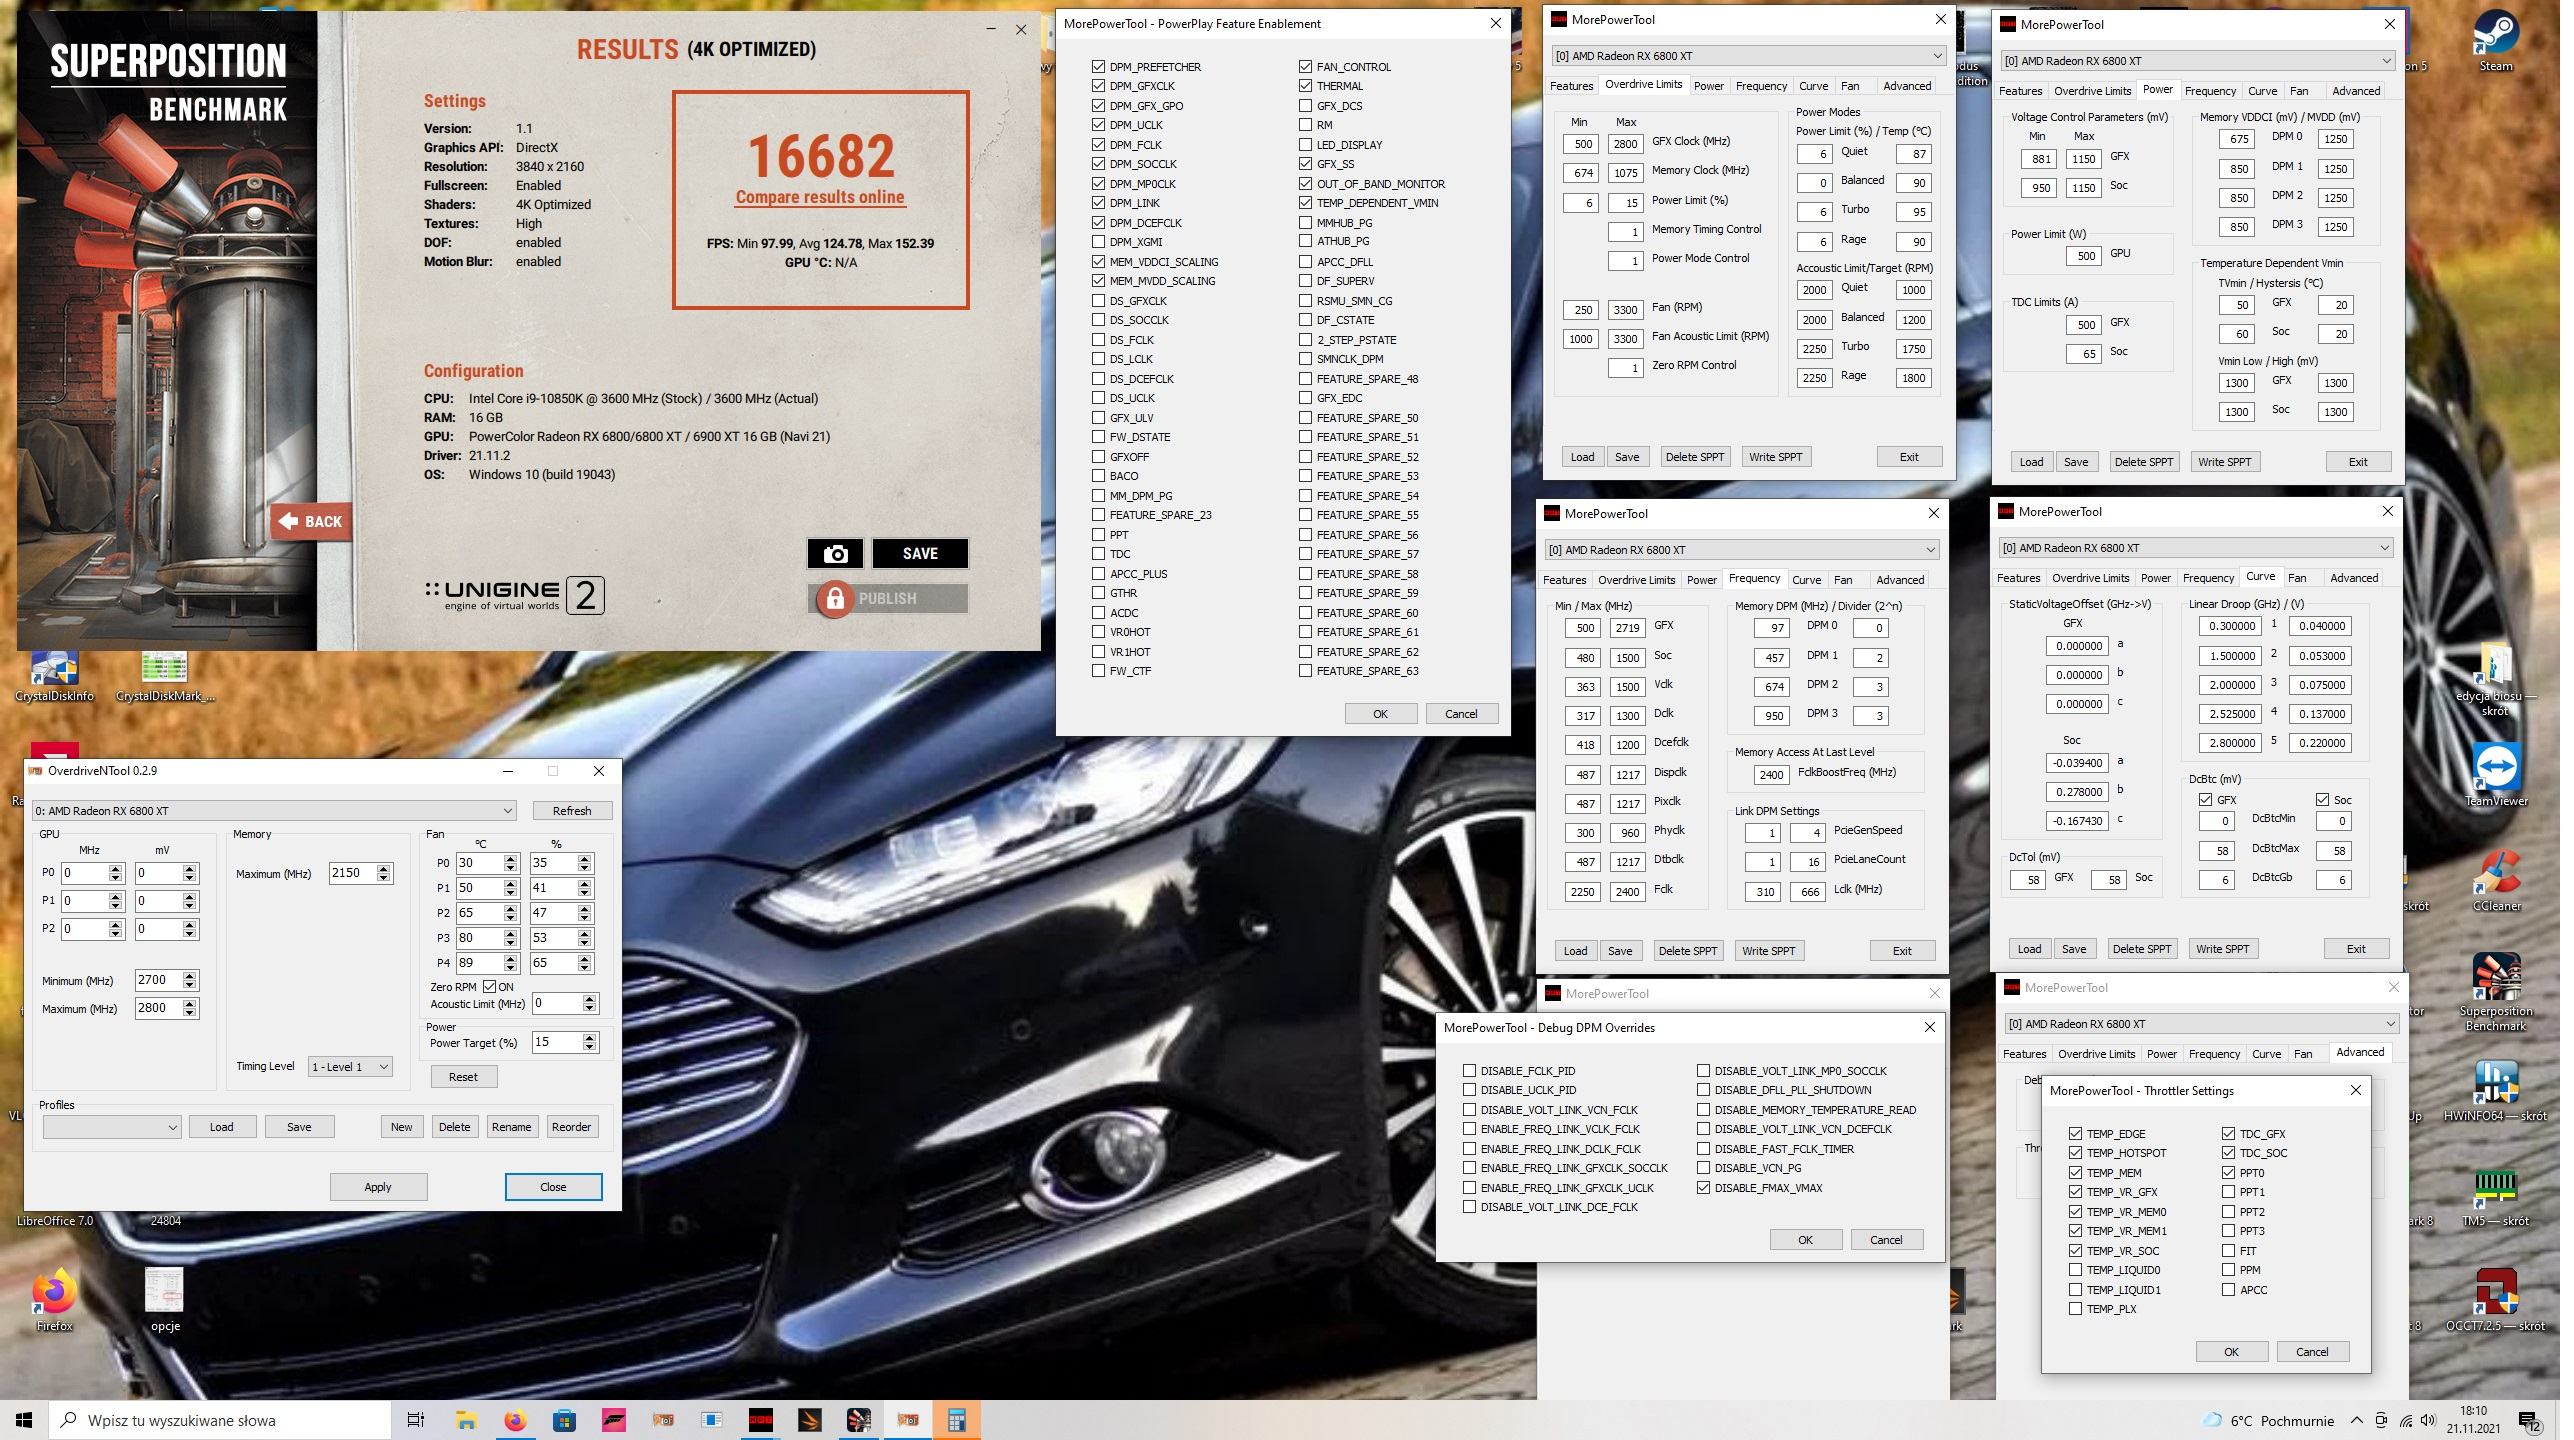Launch OCCT7.2.5 desktop shortcut

2496,1300
